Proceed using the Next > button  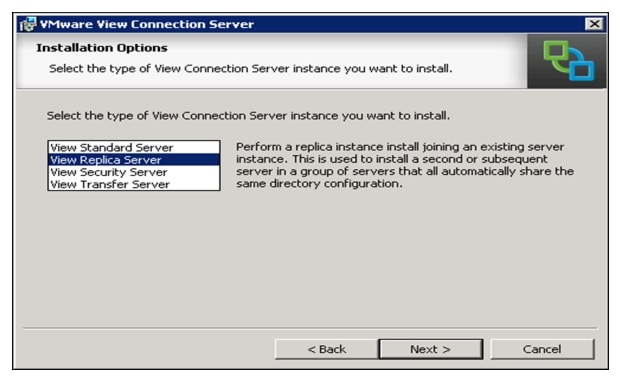[x=431, y=349]
